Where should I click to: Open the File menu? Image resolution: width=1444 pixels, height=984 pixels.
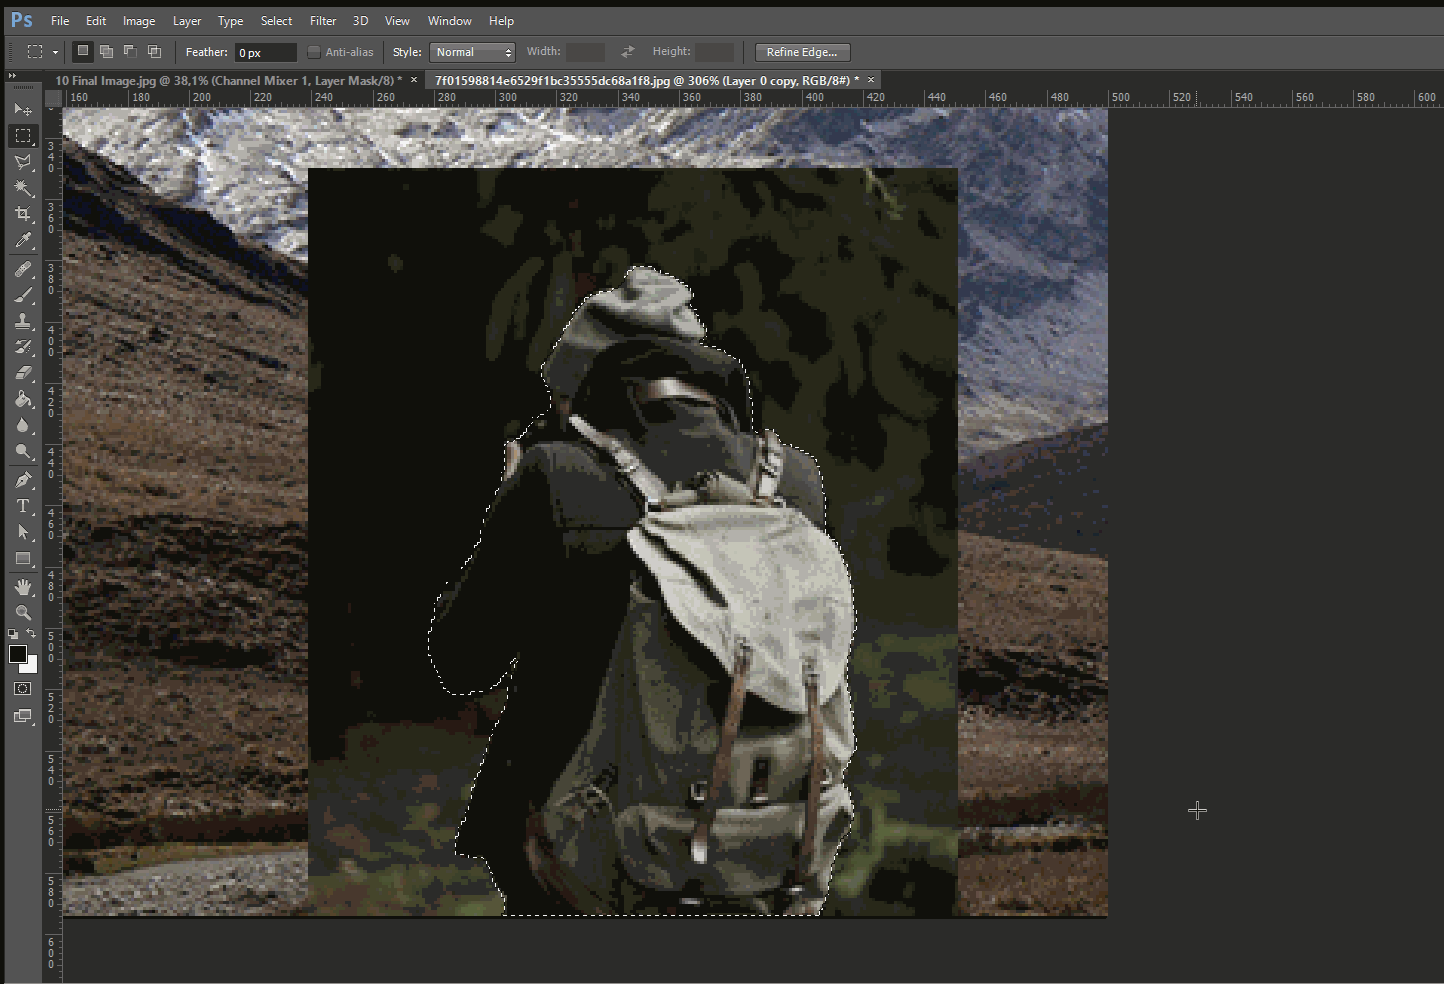point(60,20)
